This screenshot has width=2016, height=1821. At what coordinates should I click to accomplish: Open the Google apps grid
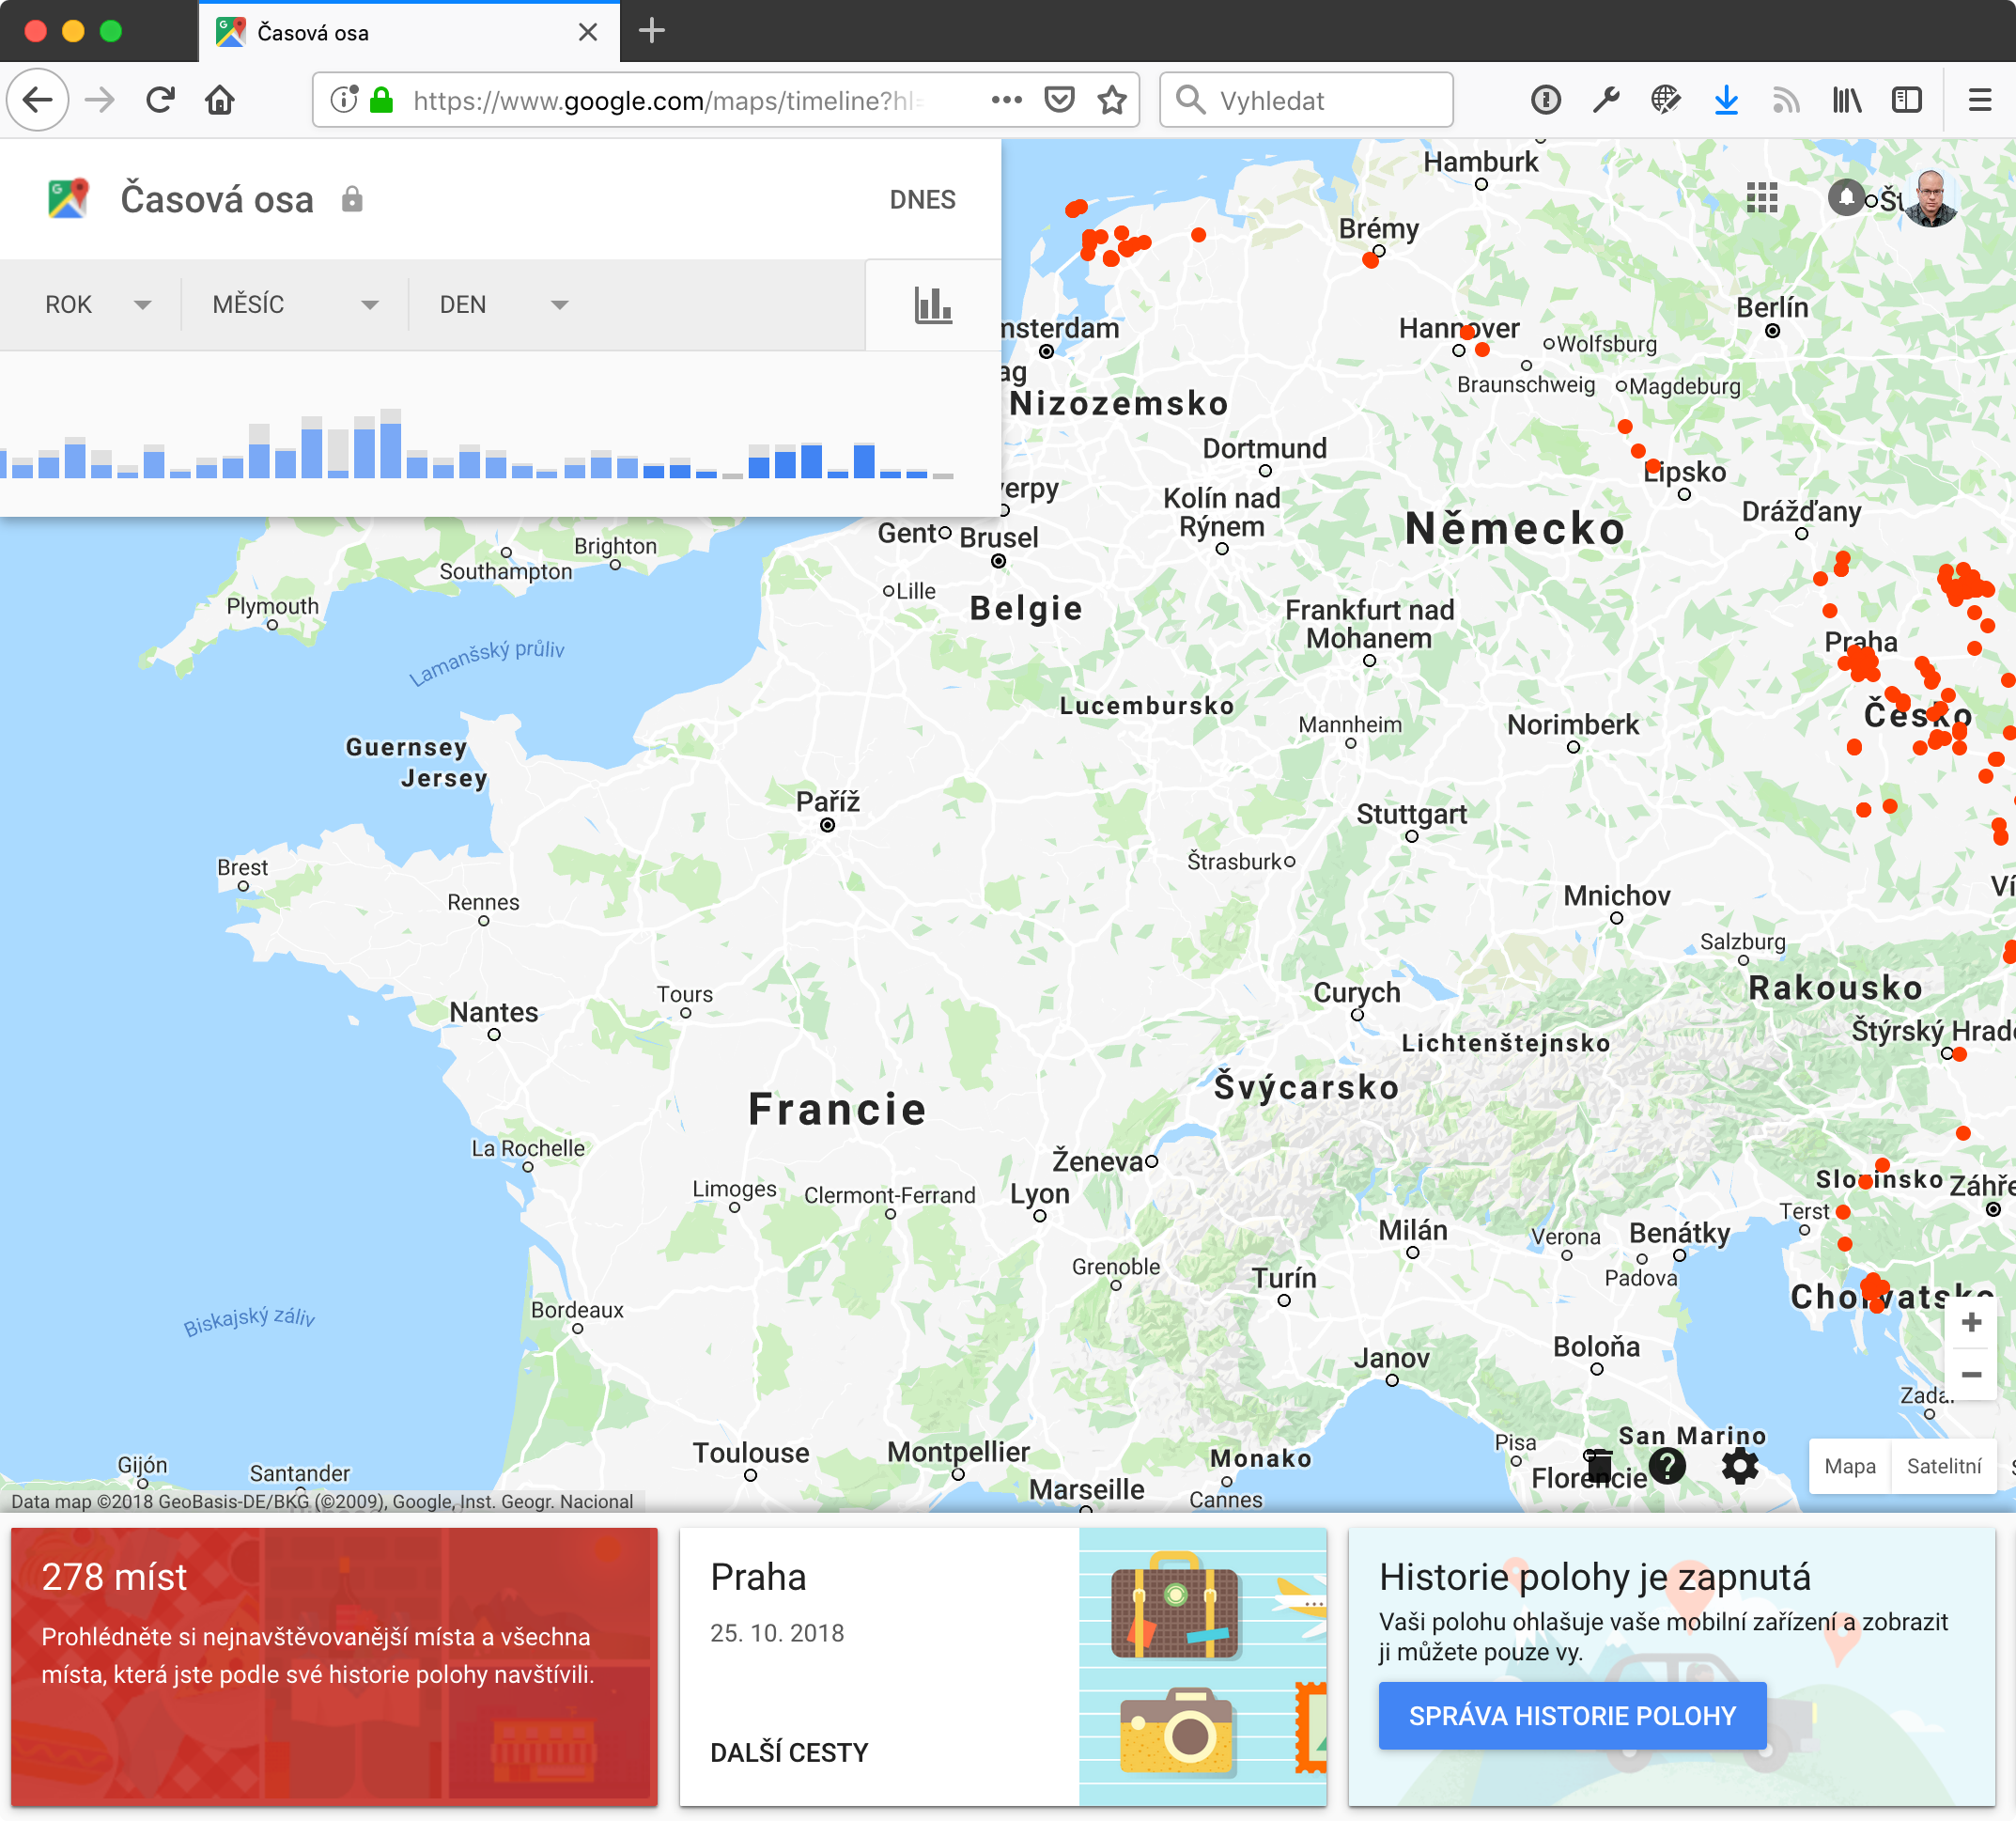pyautogui.click(x=1762, y=198)
